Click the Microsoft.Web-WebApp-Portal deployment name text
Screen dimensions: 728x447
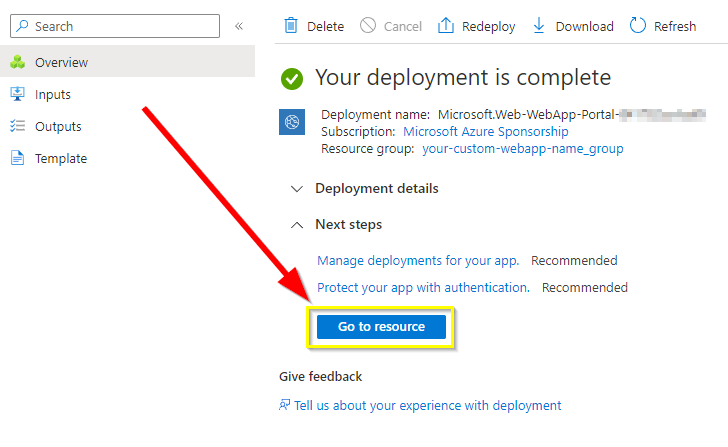click(x=572, y=114)
